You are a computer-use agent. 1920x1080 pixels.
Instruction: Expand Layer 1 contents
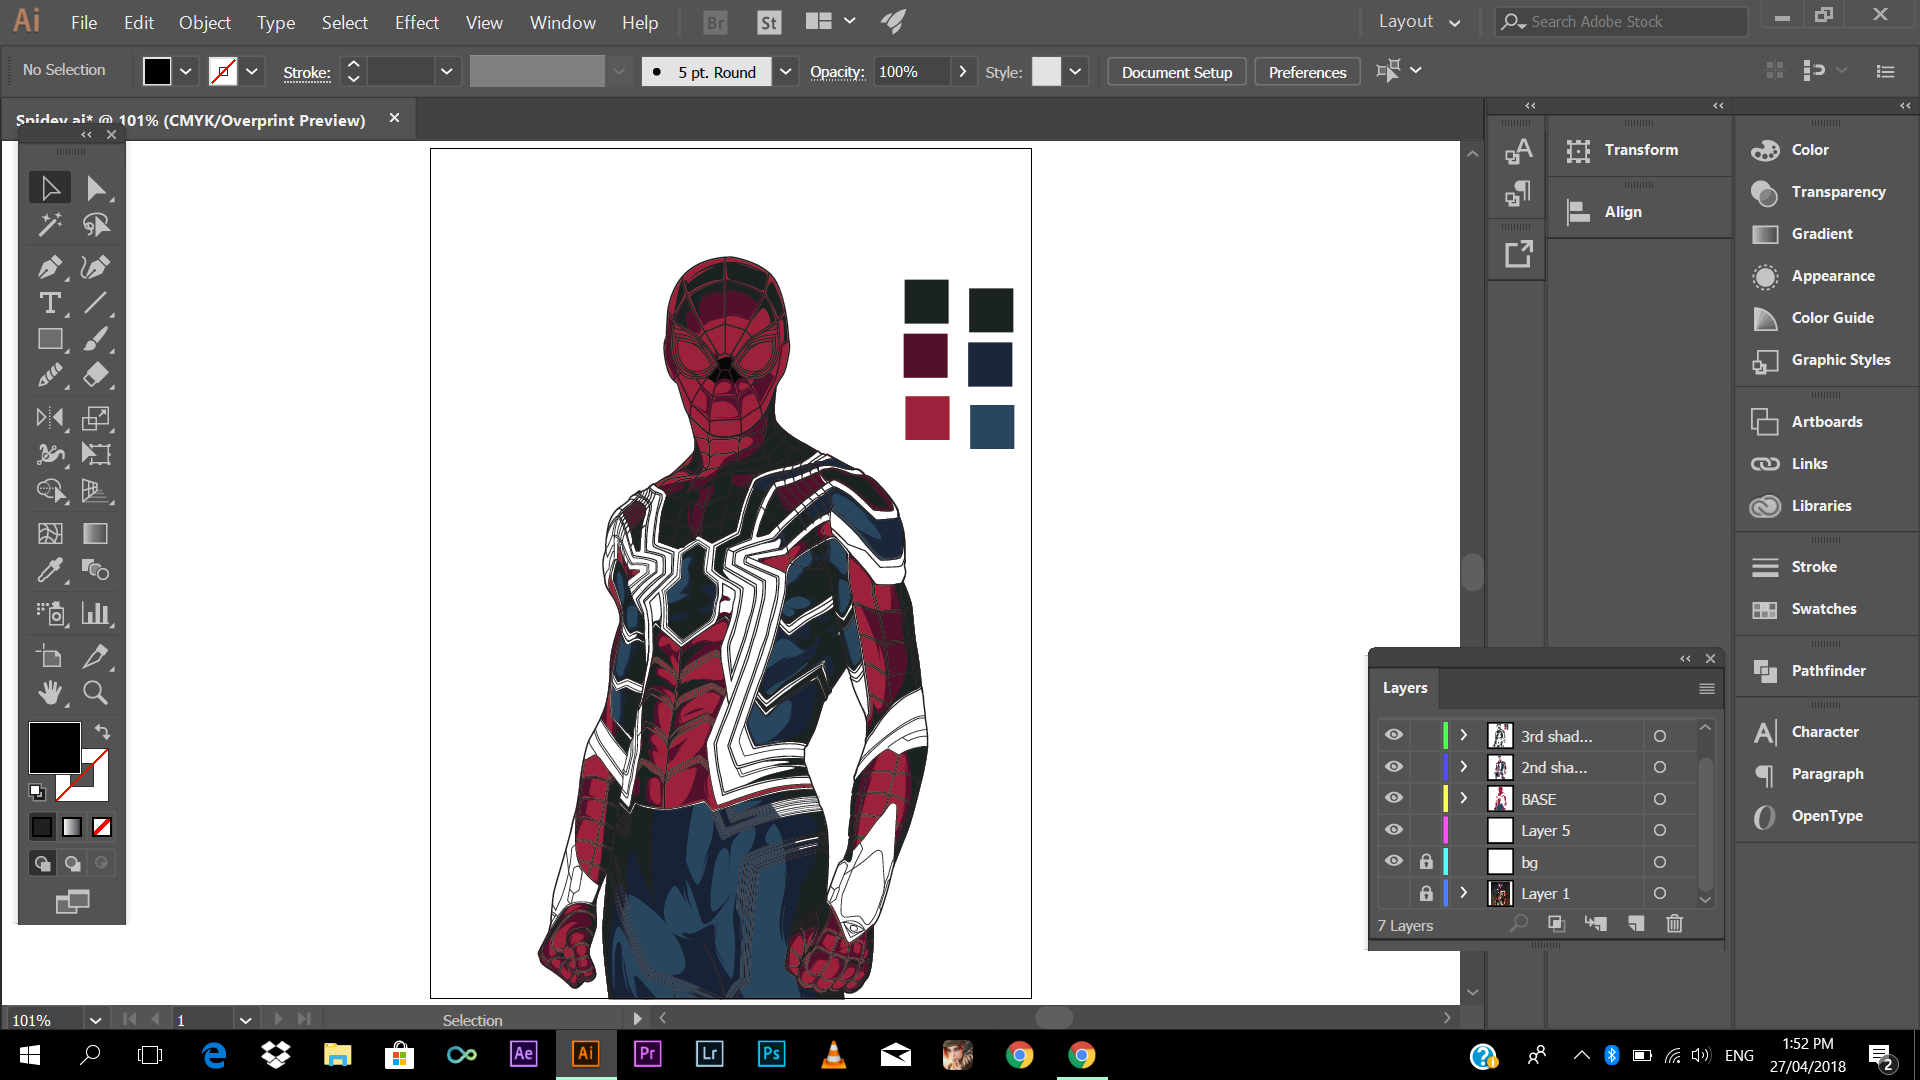(1464, 893)
